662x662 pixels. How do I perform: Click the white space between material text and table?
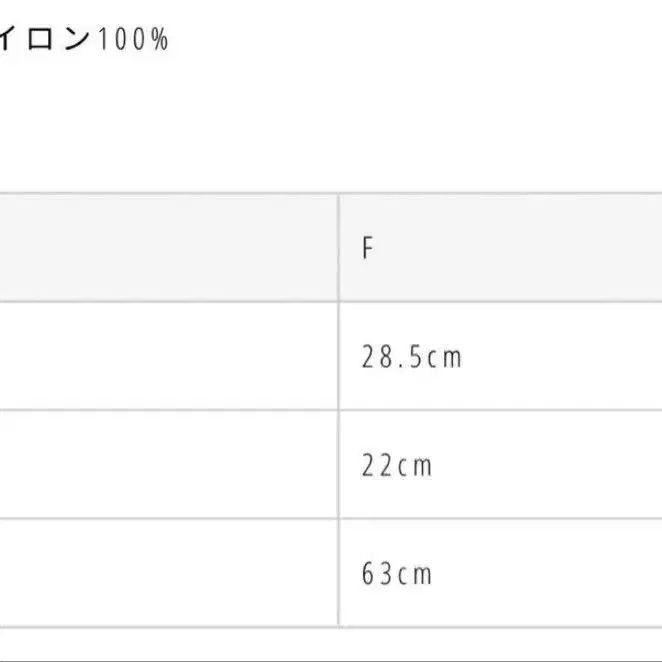pyautogui.click(x=331, y=122)
